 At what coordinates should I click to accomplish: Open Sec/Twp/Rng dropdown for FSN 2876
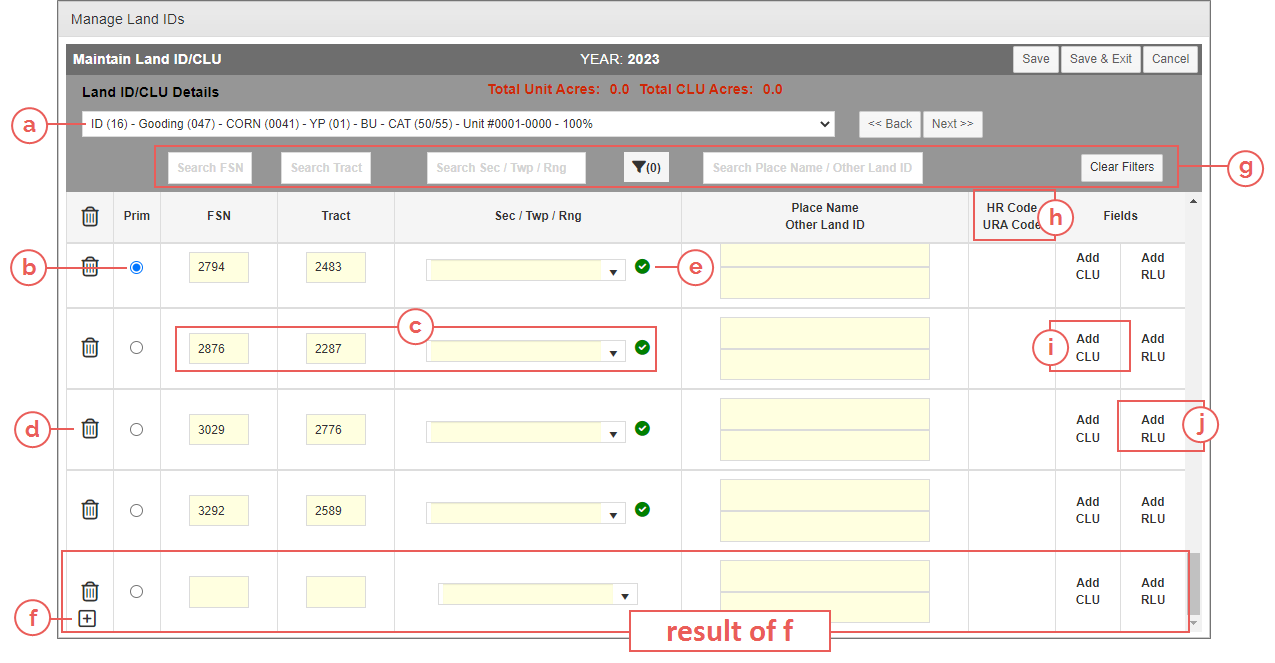[x=526, y=351]
